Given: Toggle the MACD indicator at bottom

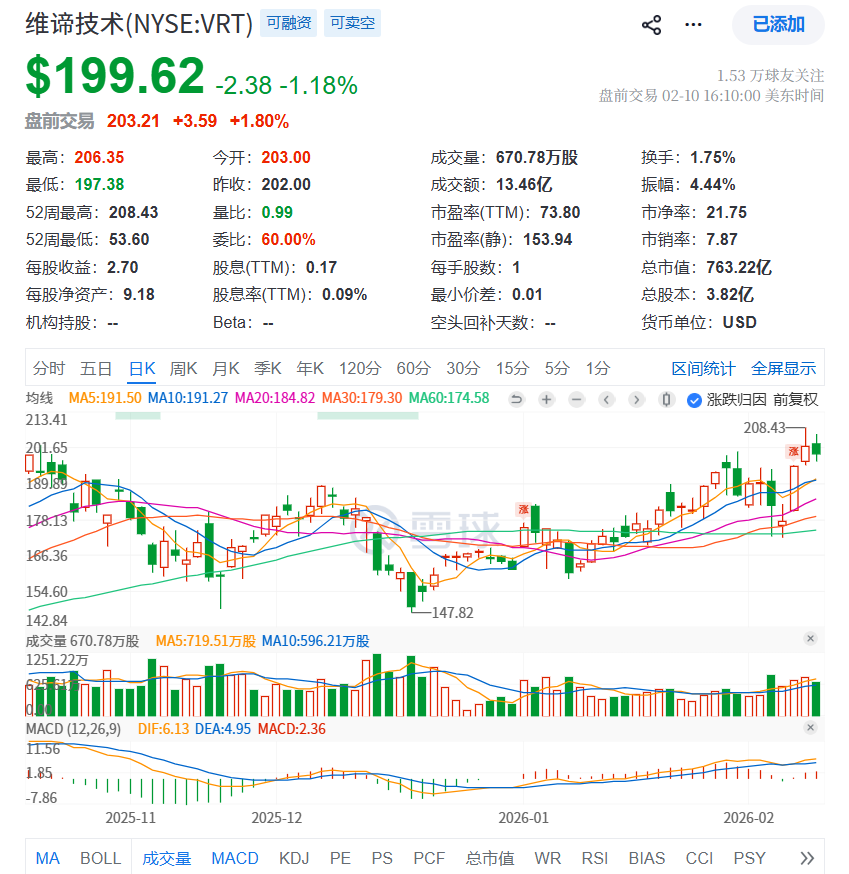Looking at the screenshot, I should [235, 858].
